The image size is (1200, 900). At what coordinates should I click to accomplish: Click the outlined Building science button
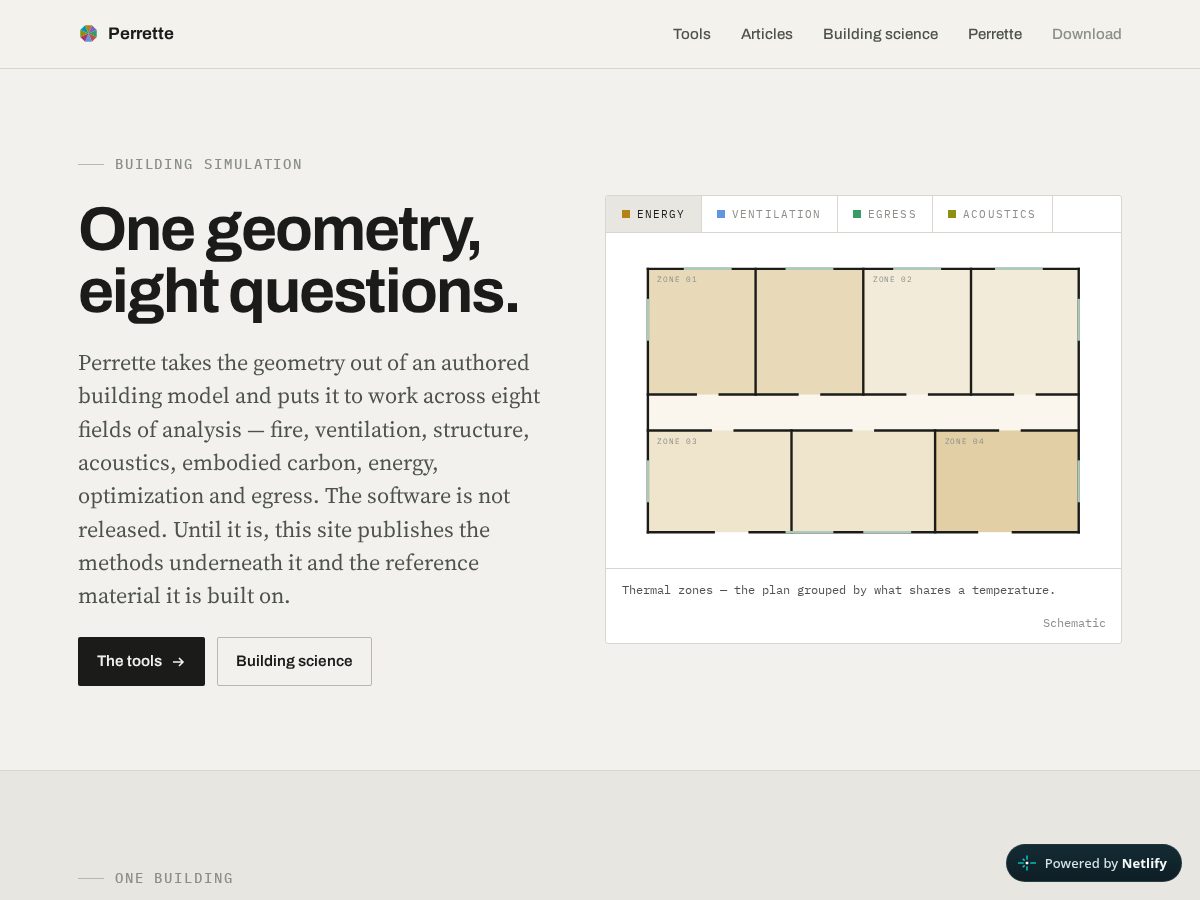coord(294,661)
